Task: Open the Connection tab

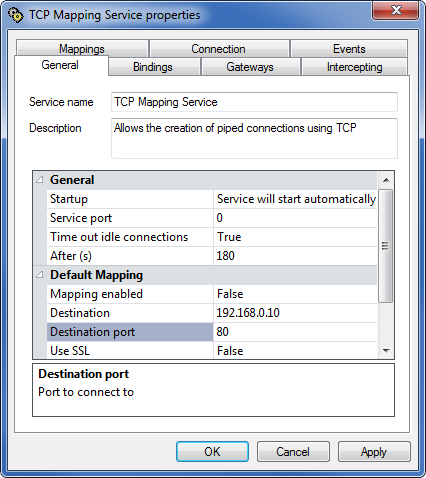Action: (219, 49)
